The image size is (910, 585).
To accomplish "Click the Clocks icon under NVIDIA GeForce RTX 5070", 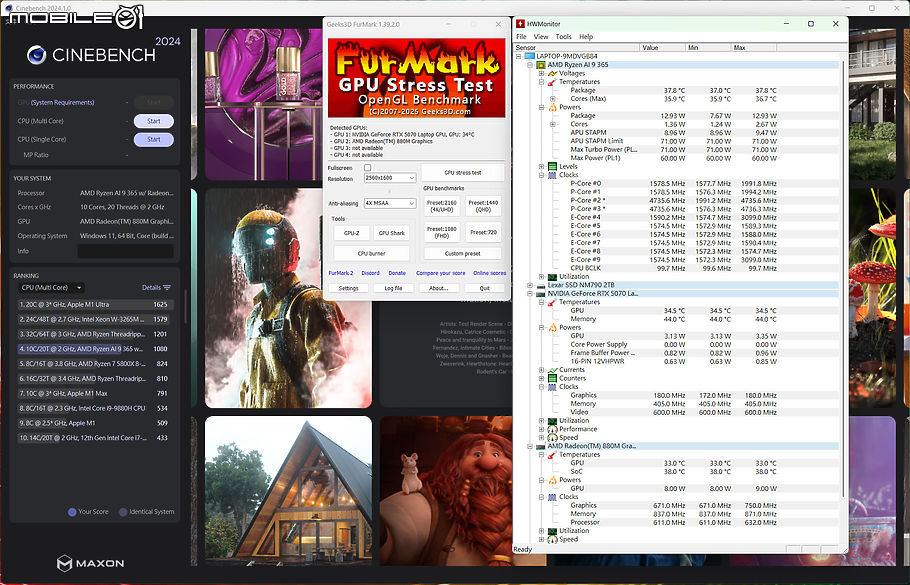I will (552, 387).
